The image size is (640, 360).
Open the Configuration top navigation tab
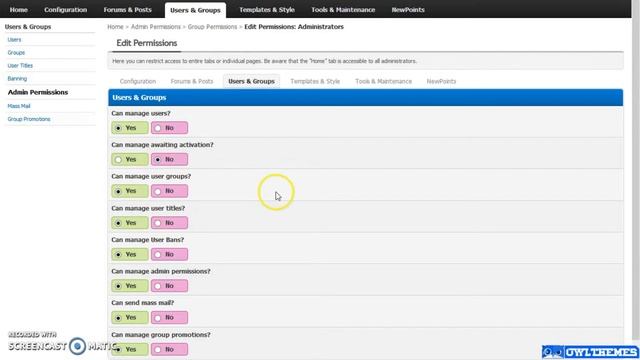pos(66,9)
